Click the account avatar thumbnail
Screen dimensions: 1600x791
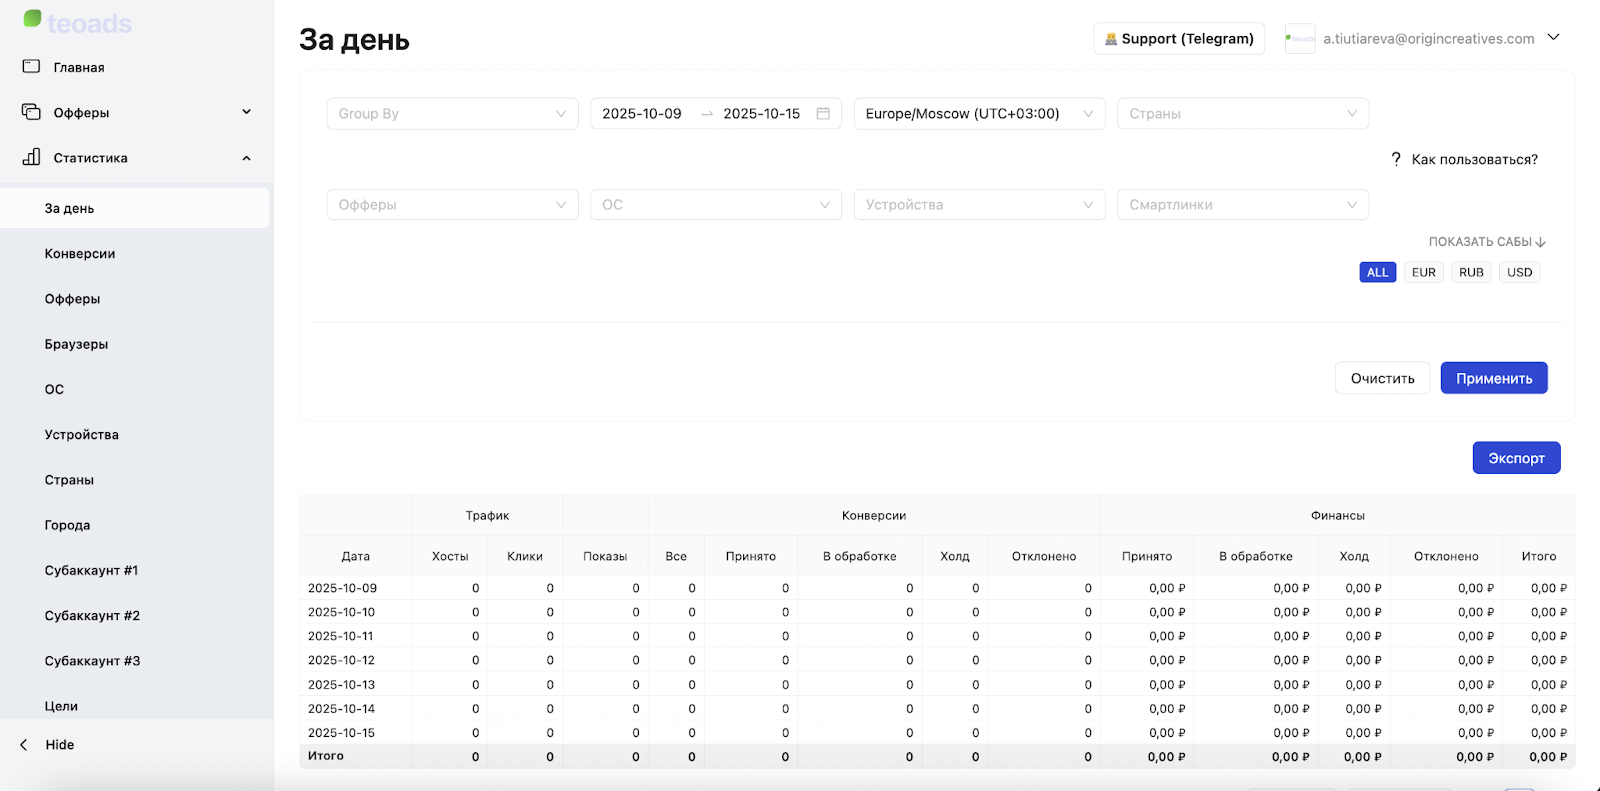point(1300,39)
